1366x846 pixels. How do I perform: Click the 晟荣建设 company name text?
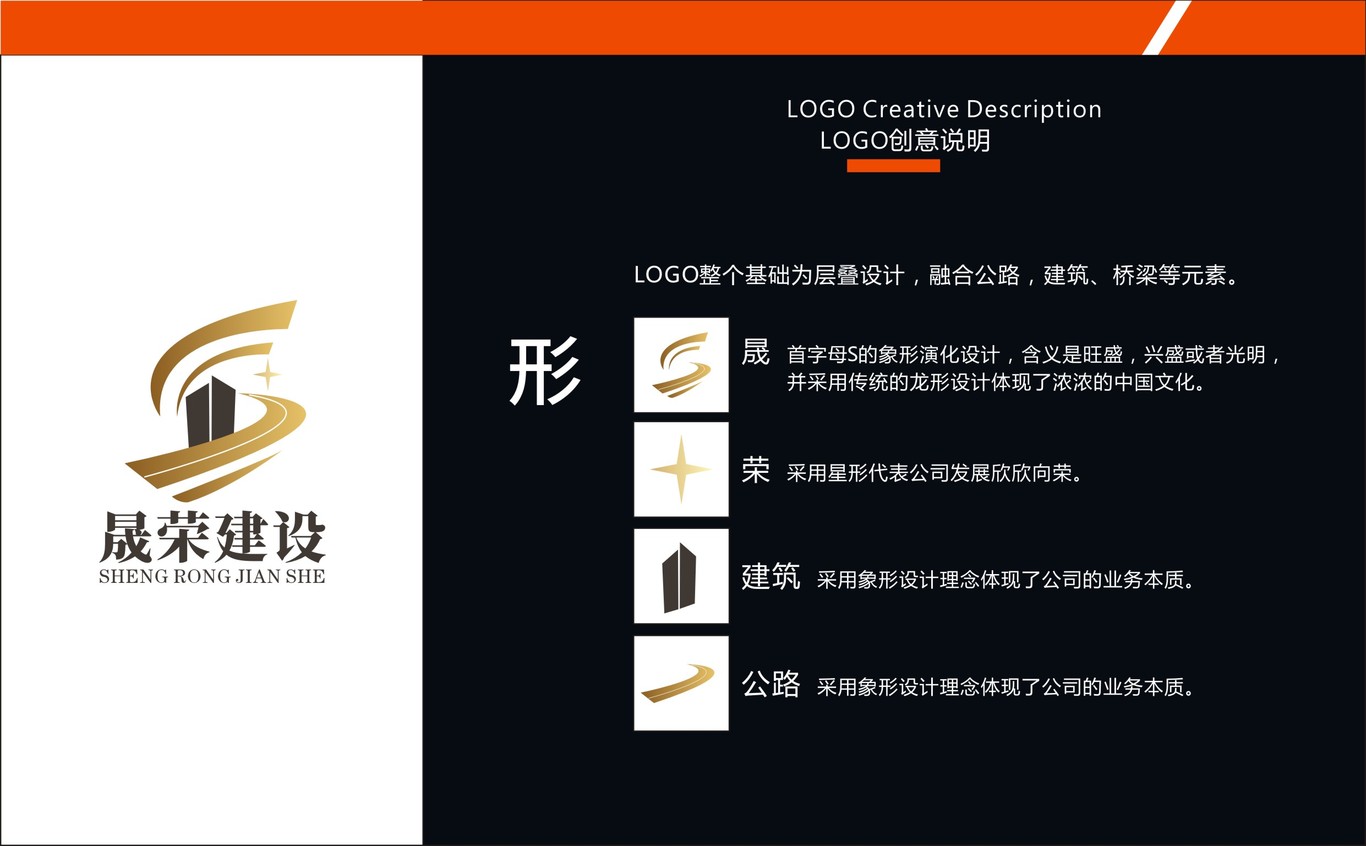click(x=213, y=537)
